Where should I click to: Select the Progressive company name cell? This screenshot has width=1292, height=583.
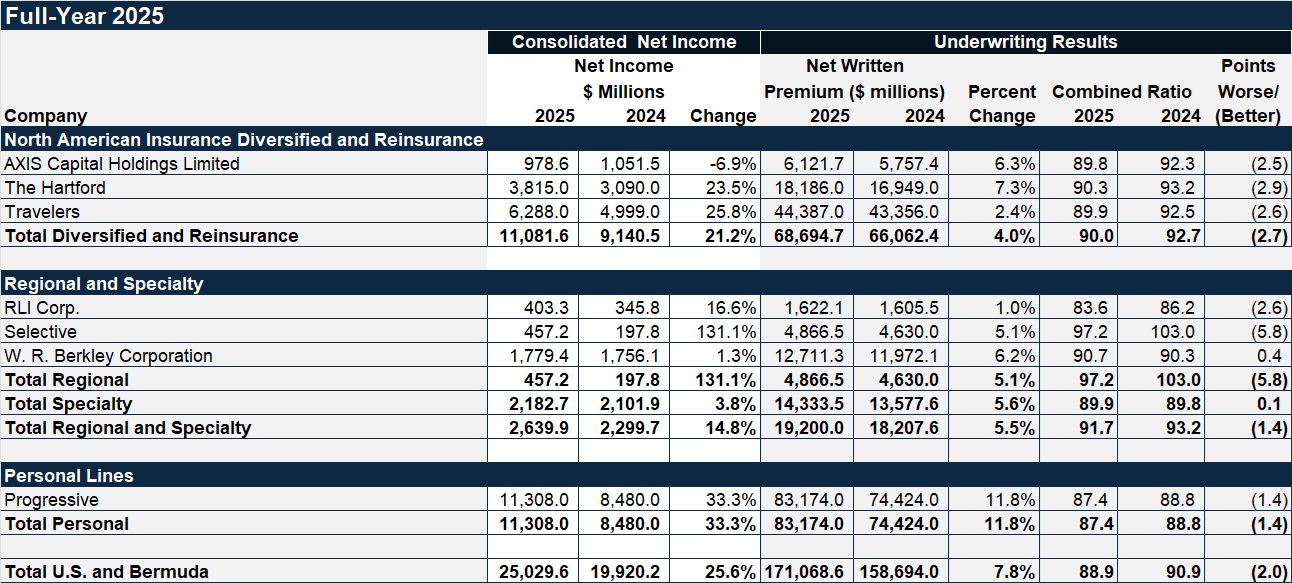tap(51, 500)
